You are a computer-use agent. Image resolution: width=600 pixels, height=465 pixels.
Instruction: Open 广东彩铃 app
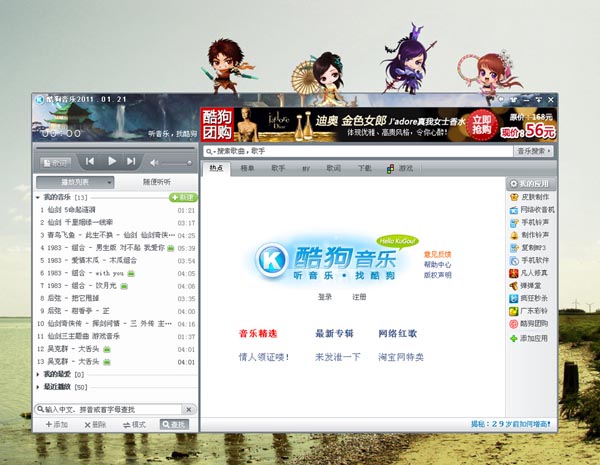[529, 311]
